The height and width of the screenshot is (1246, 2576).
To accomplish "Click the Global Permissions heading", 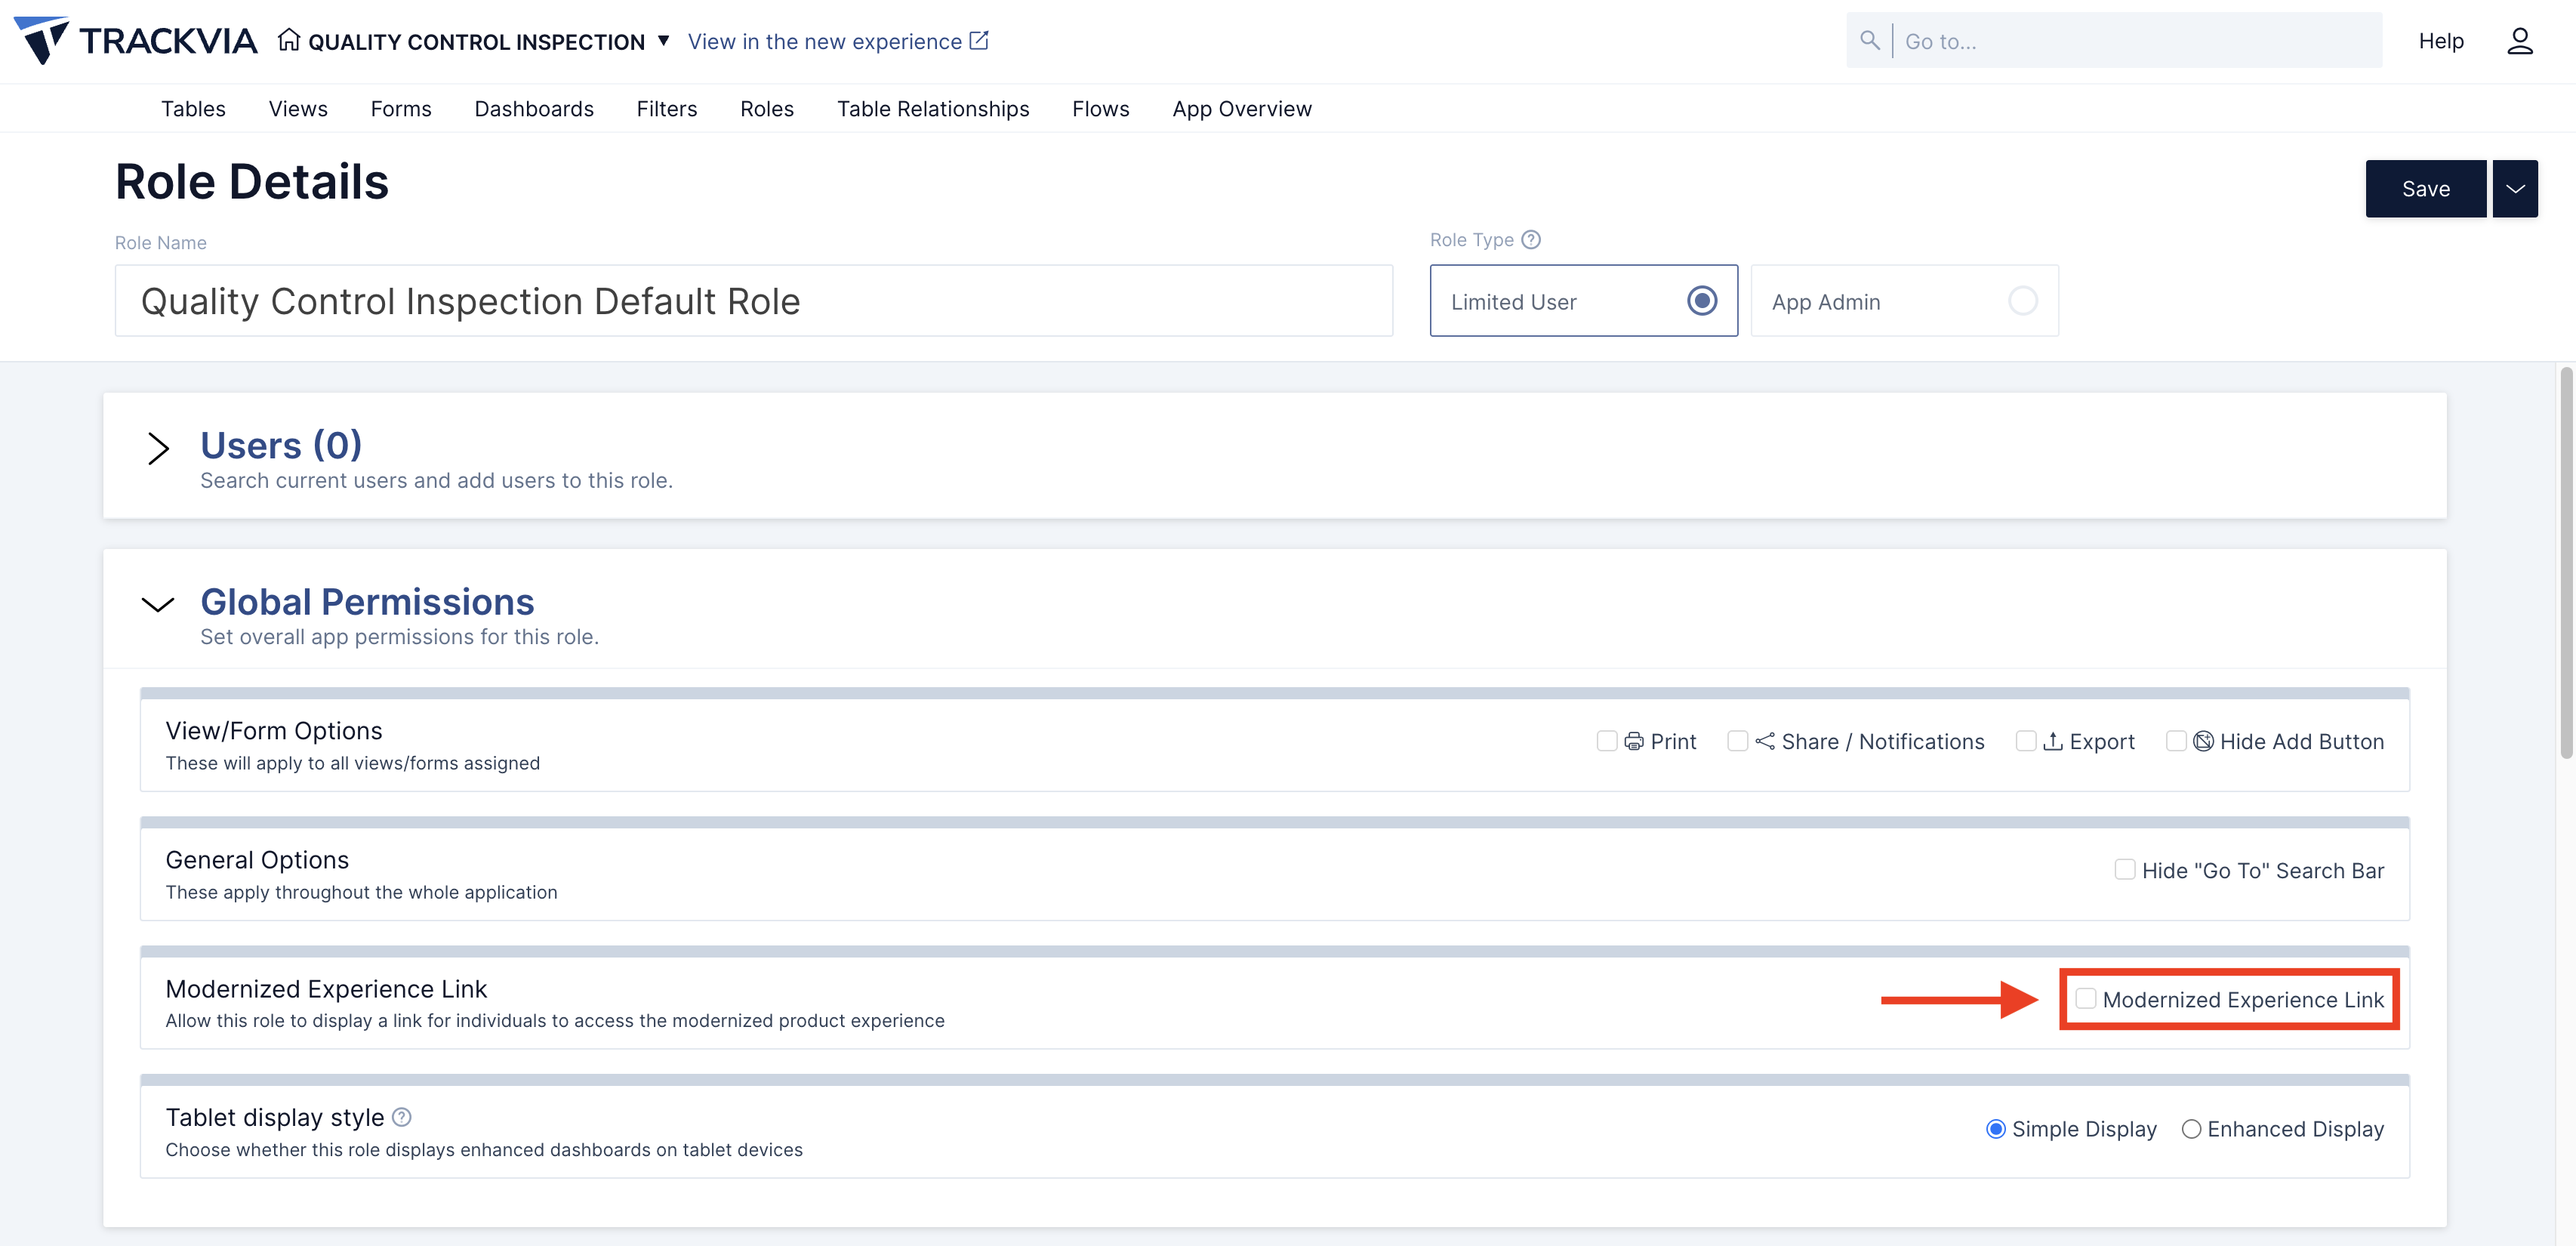I will click(367, 602).
